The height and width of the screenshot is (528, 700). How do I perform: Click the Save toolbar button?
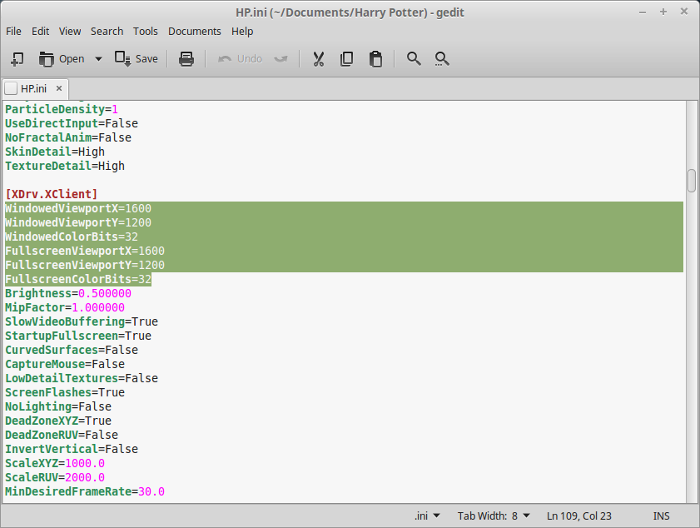click(136, 59)
